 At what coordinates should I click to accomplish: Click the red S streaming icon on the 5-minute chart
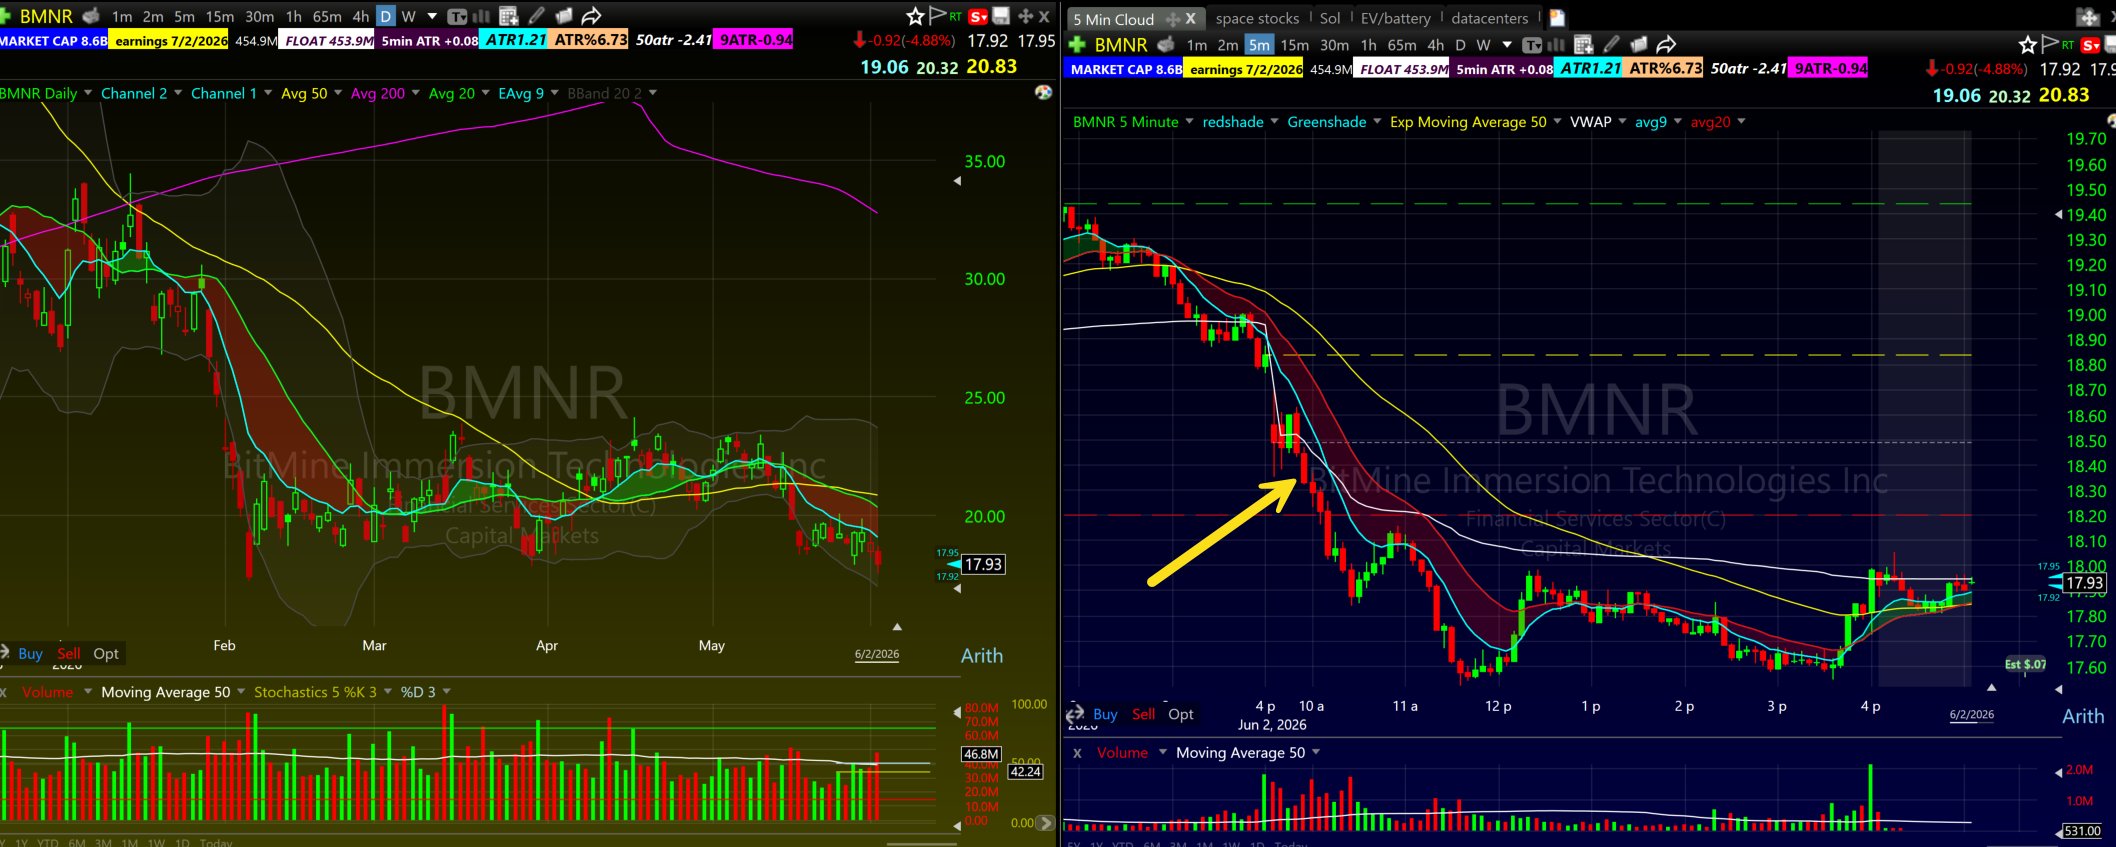[x=2091, y=44]
